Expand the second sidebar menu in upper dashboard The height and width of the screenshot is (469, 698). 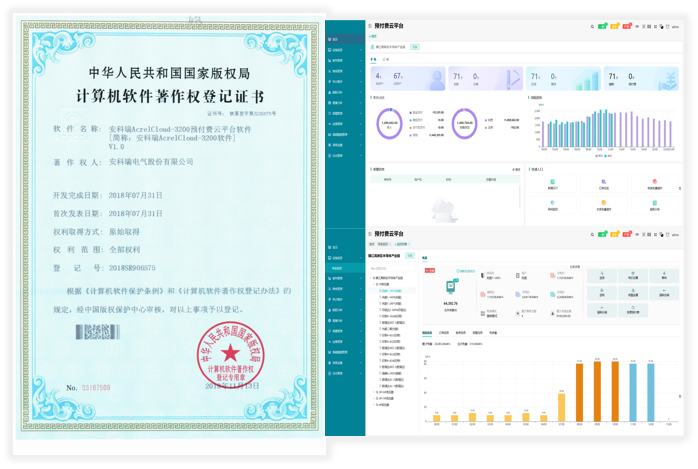pos(345,50)
